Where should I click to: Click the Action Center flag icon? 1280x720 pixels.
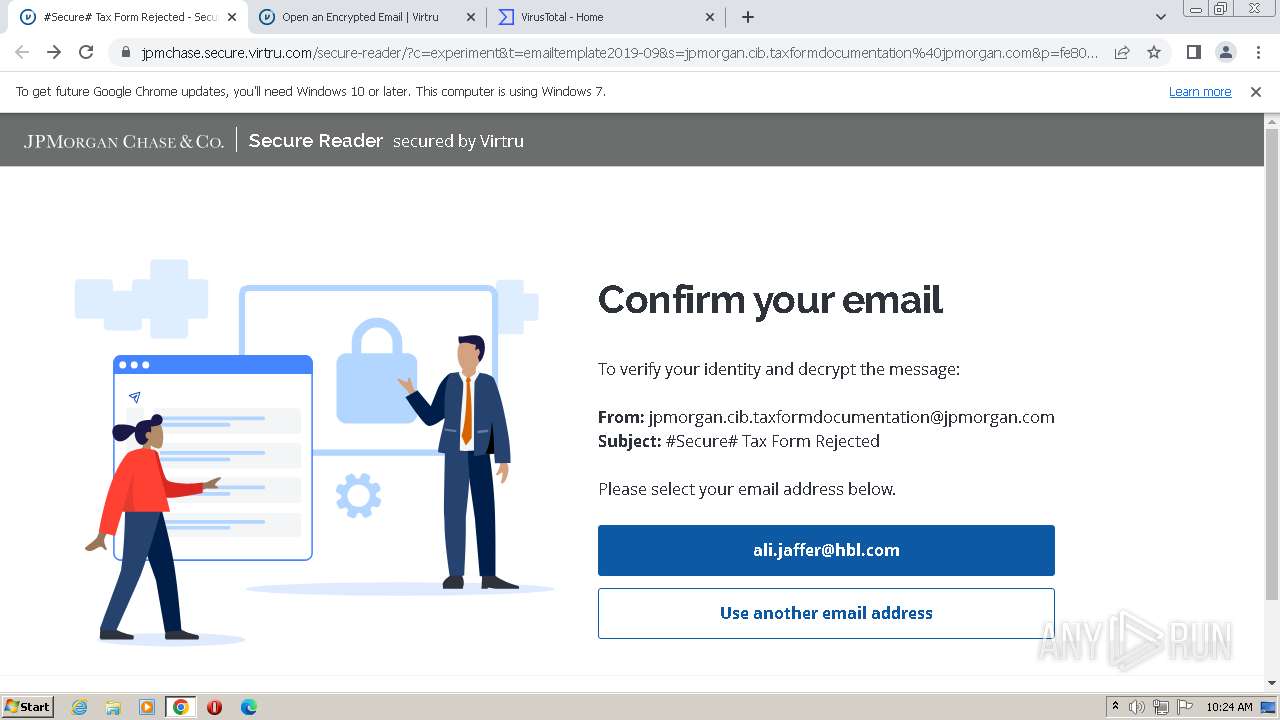(x=1184, y=707)
